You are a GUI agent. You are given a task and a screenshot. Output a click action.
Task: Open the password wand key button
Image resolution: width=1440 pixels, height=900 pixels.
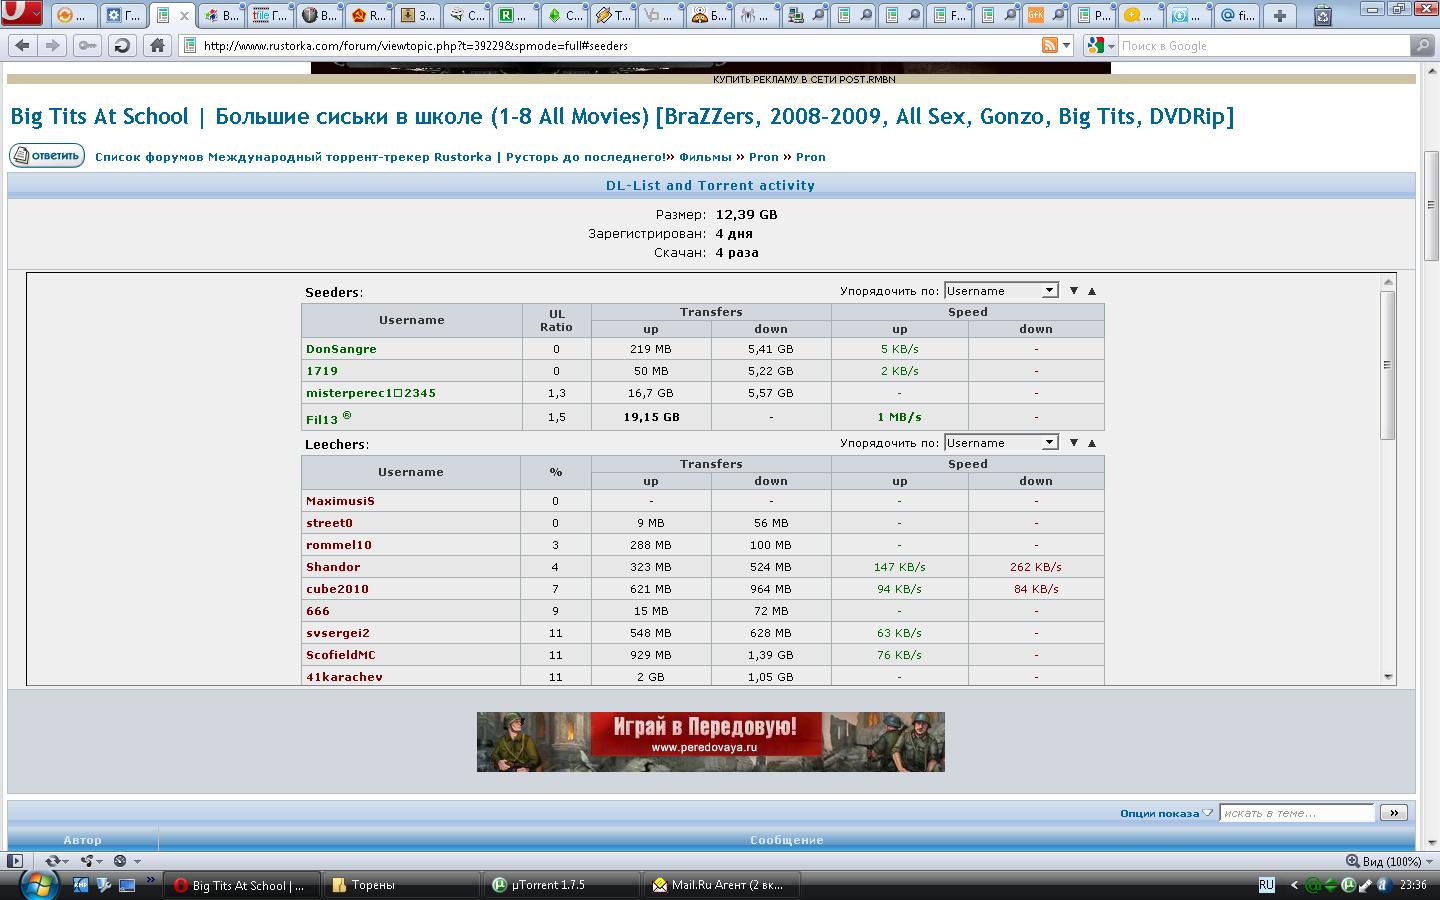click(x=88, y=45)
